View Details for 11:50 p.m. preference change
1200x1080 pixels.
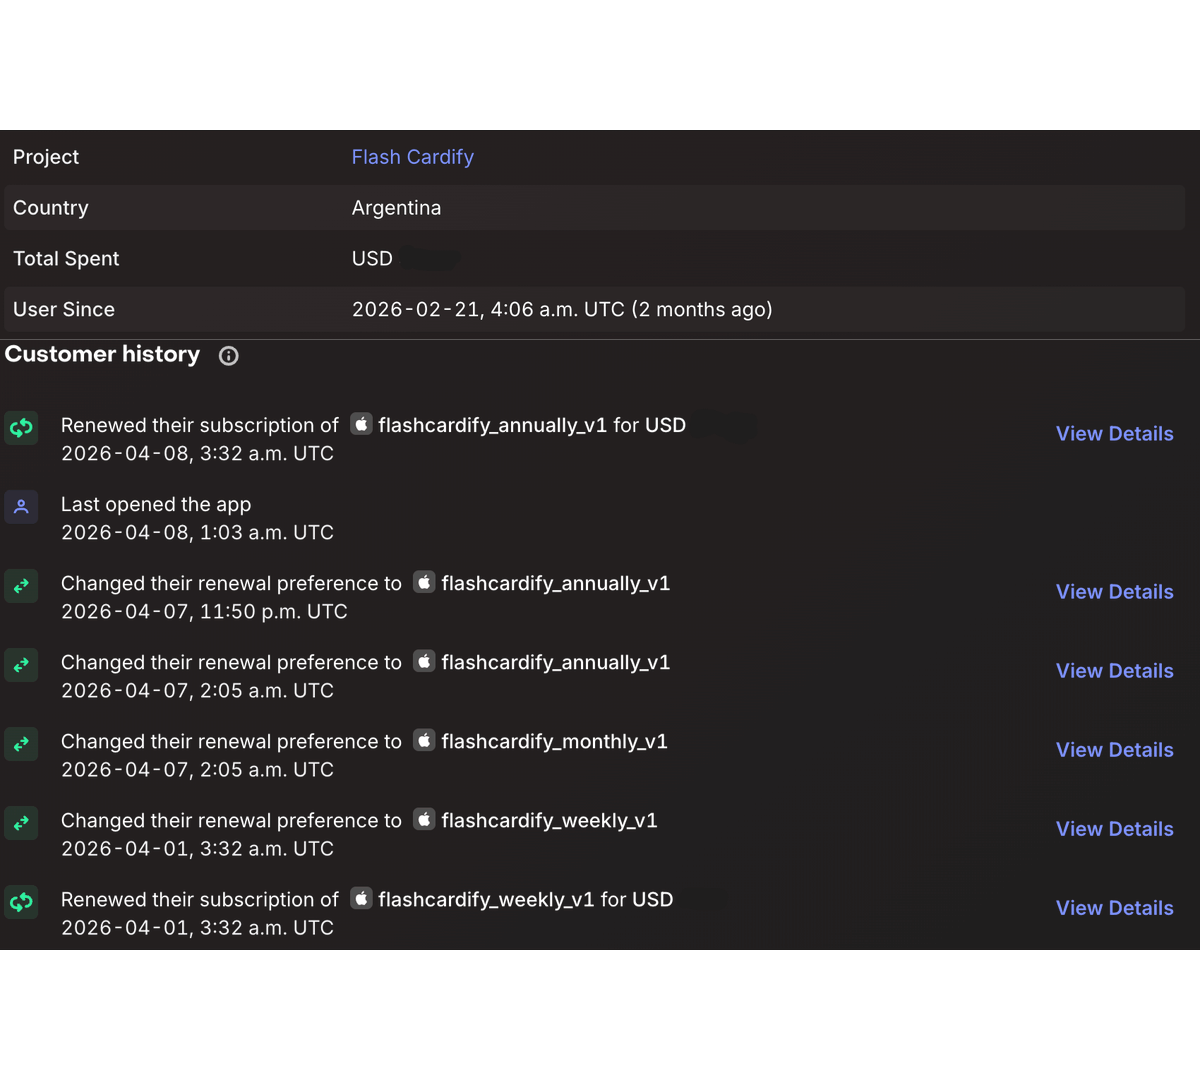[1114, 592]
